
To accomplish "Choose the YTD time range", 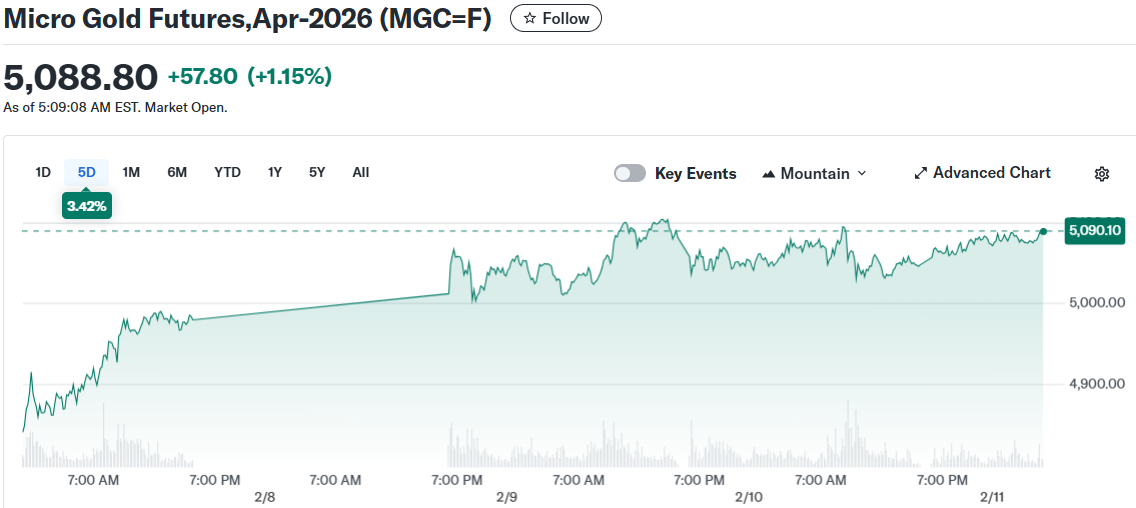I will coord(227,172).
